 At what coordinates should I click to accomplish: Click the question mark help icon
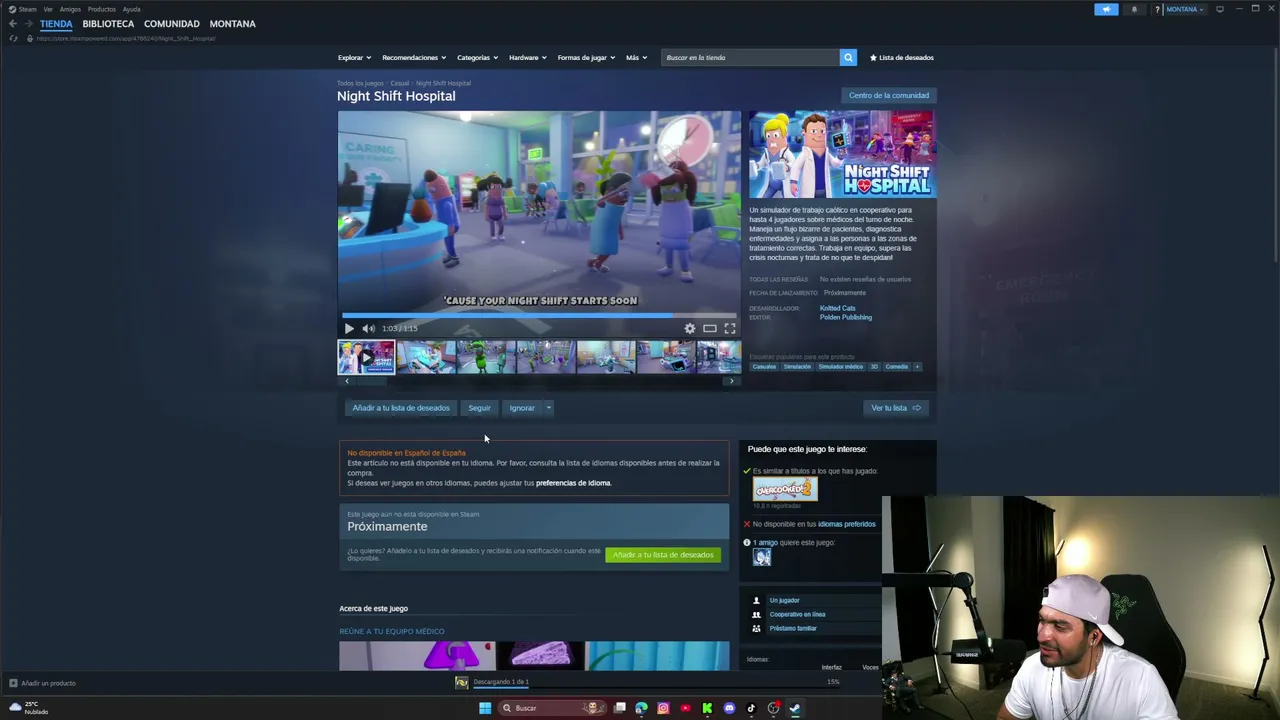(1157, 9)
